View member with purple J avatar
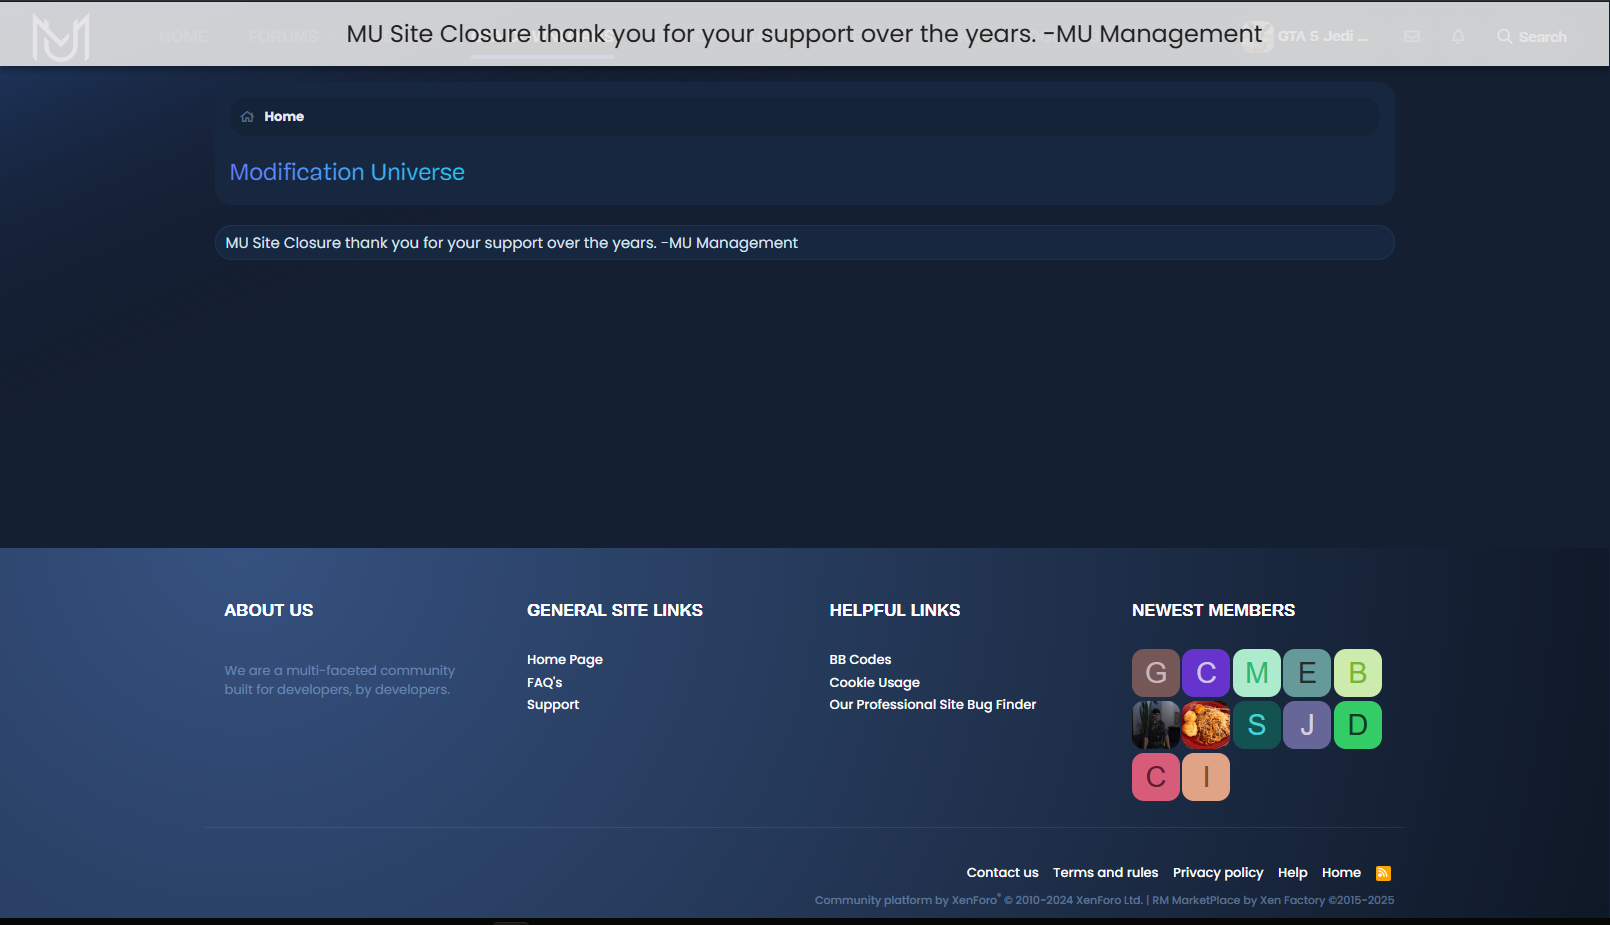The width and height of the screenshot is (1610, 925). coord(1307,725)
